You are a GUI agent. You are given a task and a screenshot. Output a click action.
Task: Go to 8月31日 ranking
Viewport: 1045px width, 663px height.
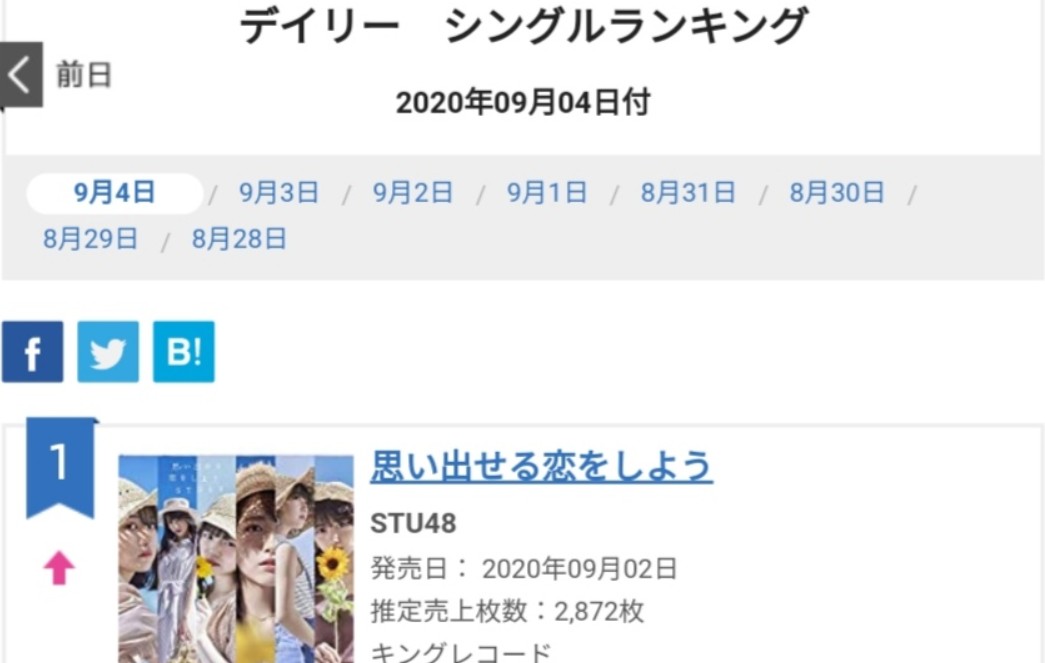[688, 193]
